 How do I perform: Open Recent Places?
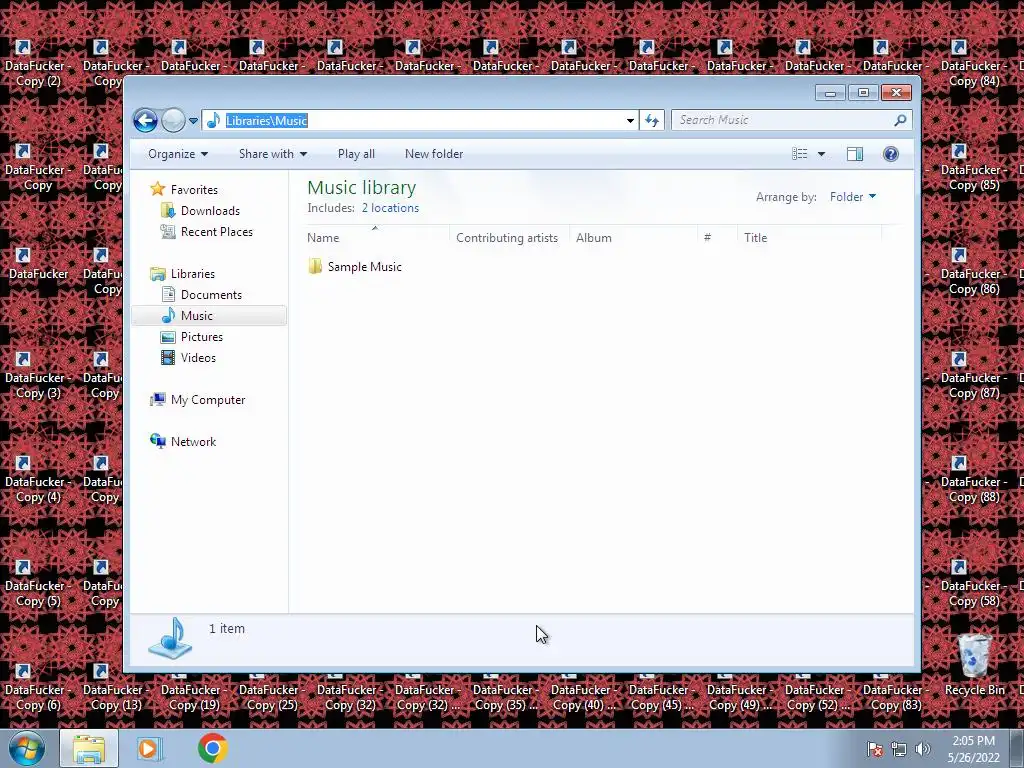tap(217, 232)
